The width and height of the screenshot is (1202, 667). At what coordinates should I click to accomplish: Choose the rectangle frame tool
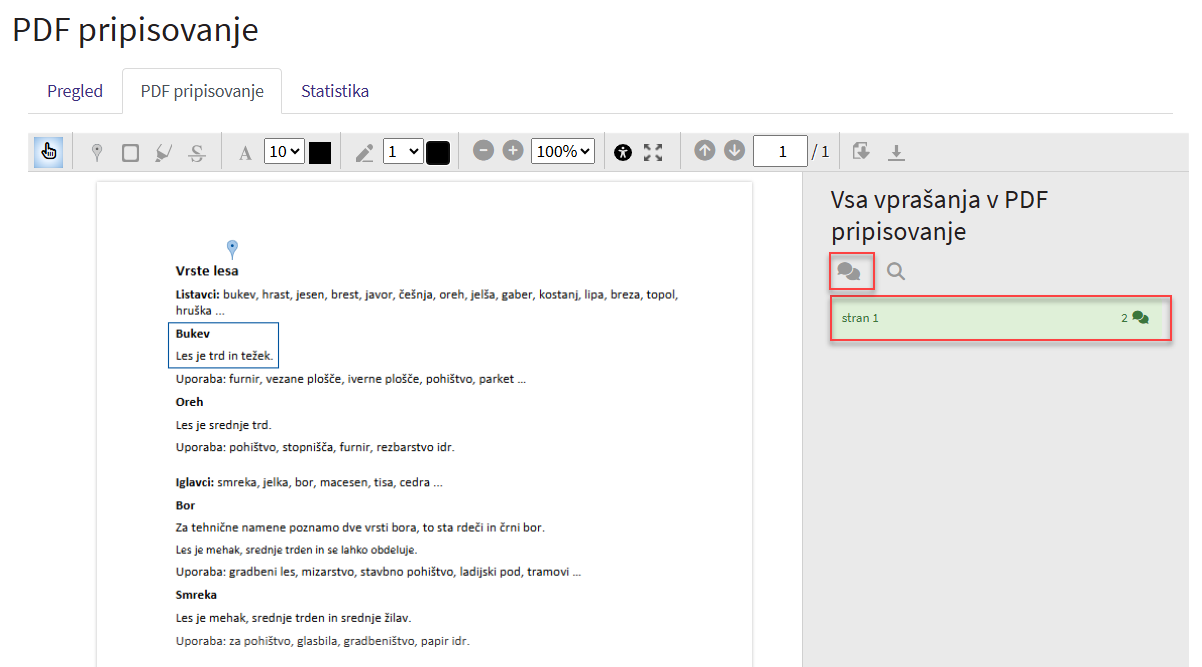click(x=130, y=152)
